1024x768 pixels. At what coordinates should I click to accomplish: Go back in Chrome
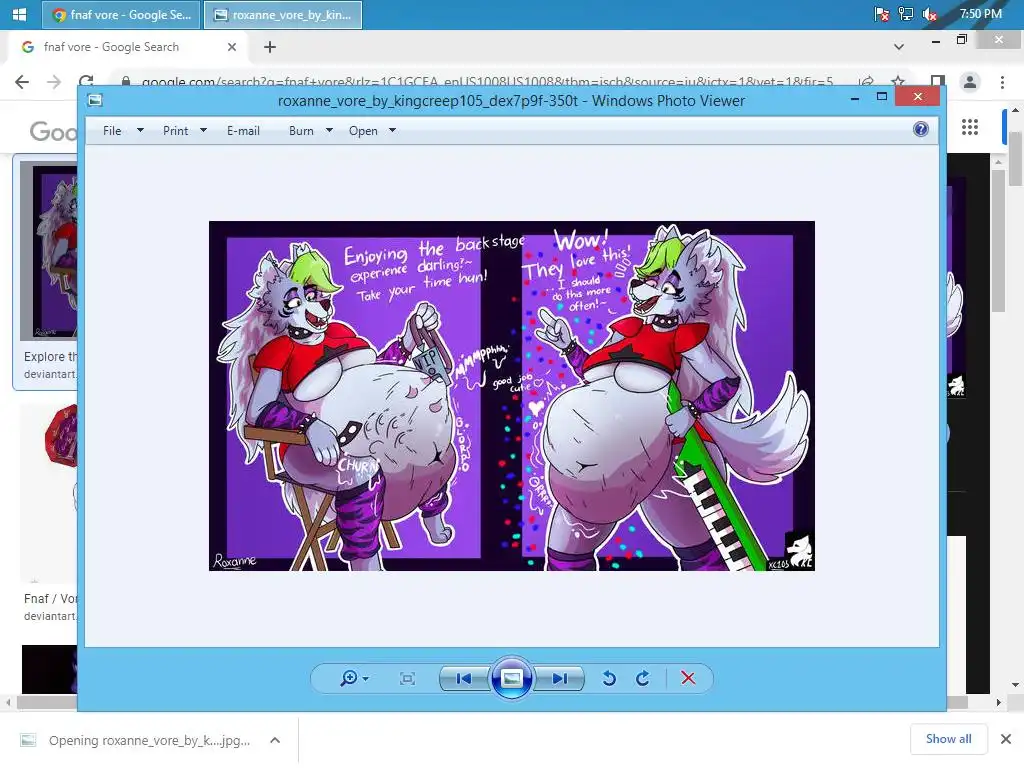22,82
